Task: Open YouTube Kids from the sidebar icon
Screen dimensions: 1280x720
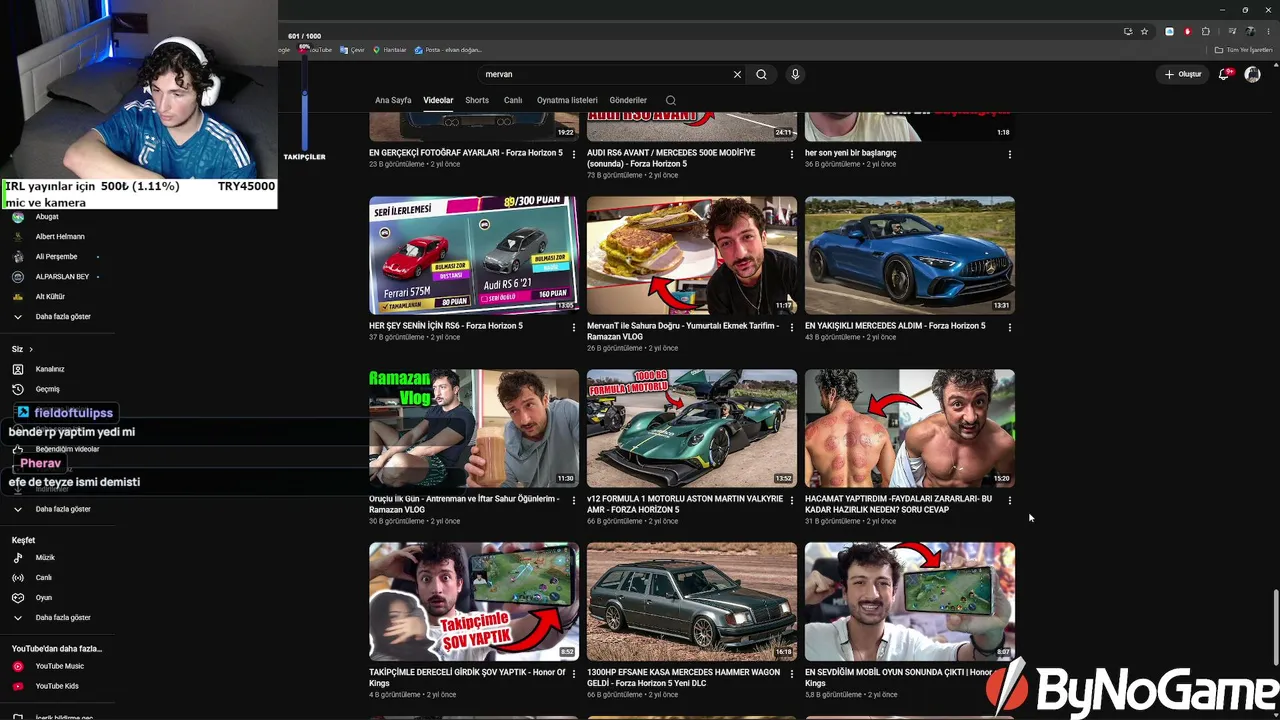Action: pos(17,686)
